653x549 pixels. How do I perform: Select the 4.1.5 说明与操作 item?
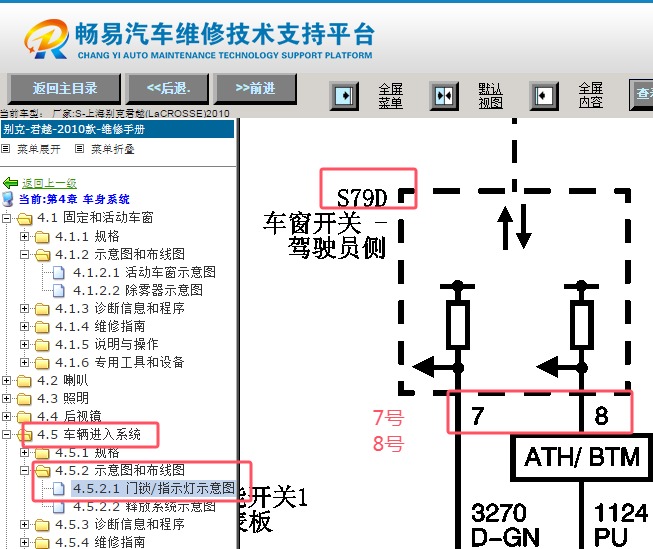pyautogui.click(x=107, y=344)
